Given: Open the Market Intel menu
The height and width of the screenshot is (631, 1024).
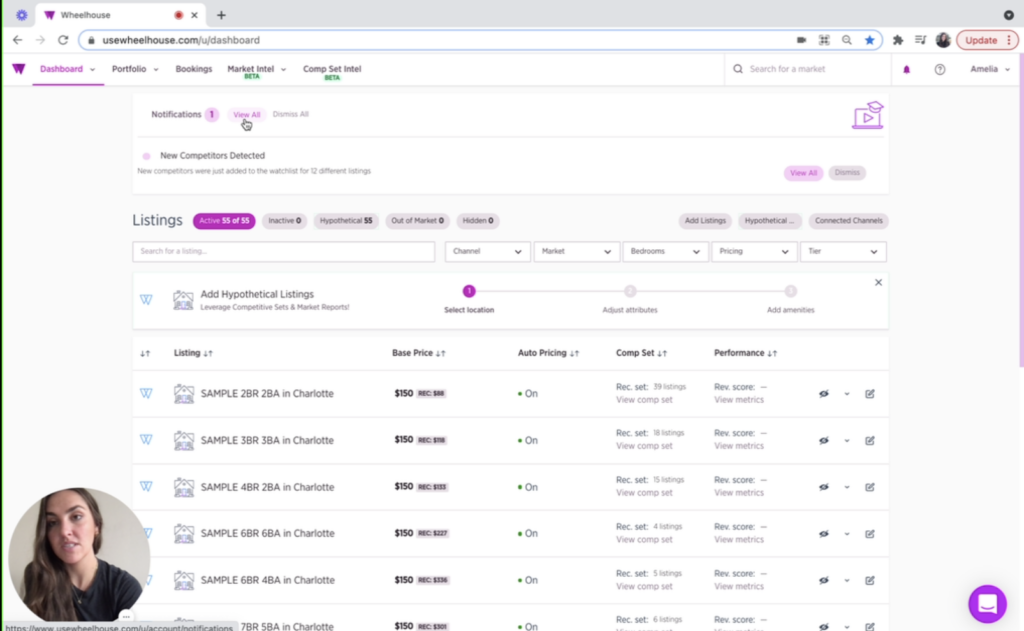Looking at the screenshot, I should click(x=257, y=71).
